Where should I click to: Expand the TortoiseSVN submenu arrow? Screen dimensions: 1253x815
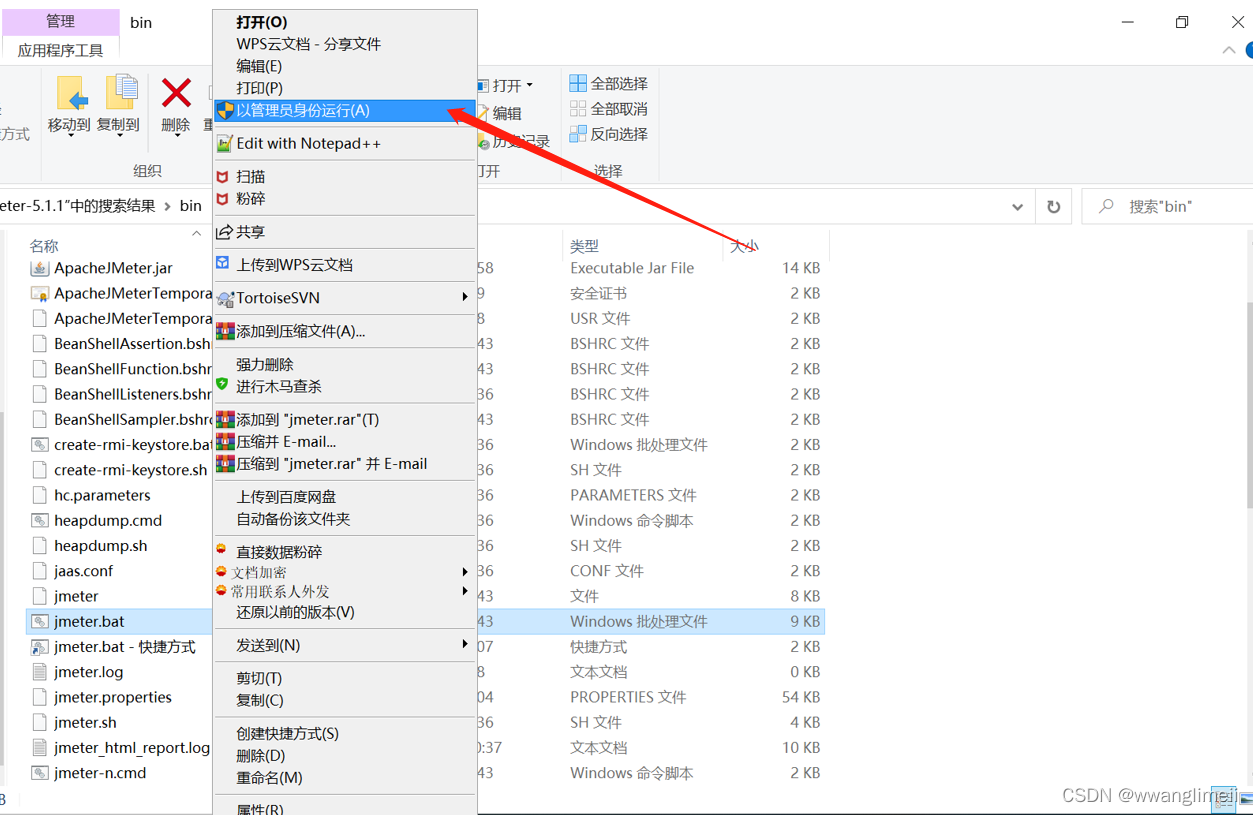pyautogui.click(x=465, y=297)
